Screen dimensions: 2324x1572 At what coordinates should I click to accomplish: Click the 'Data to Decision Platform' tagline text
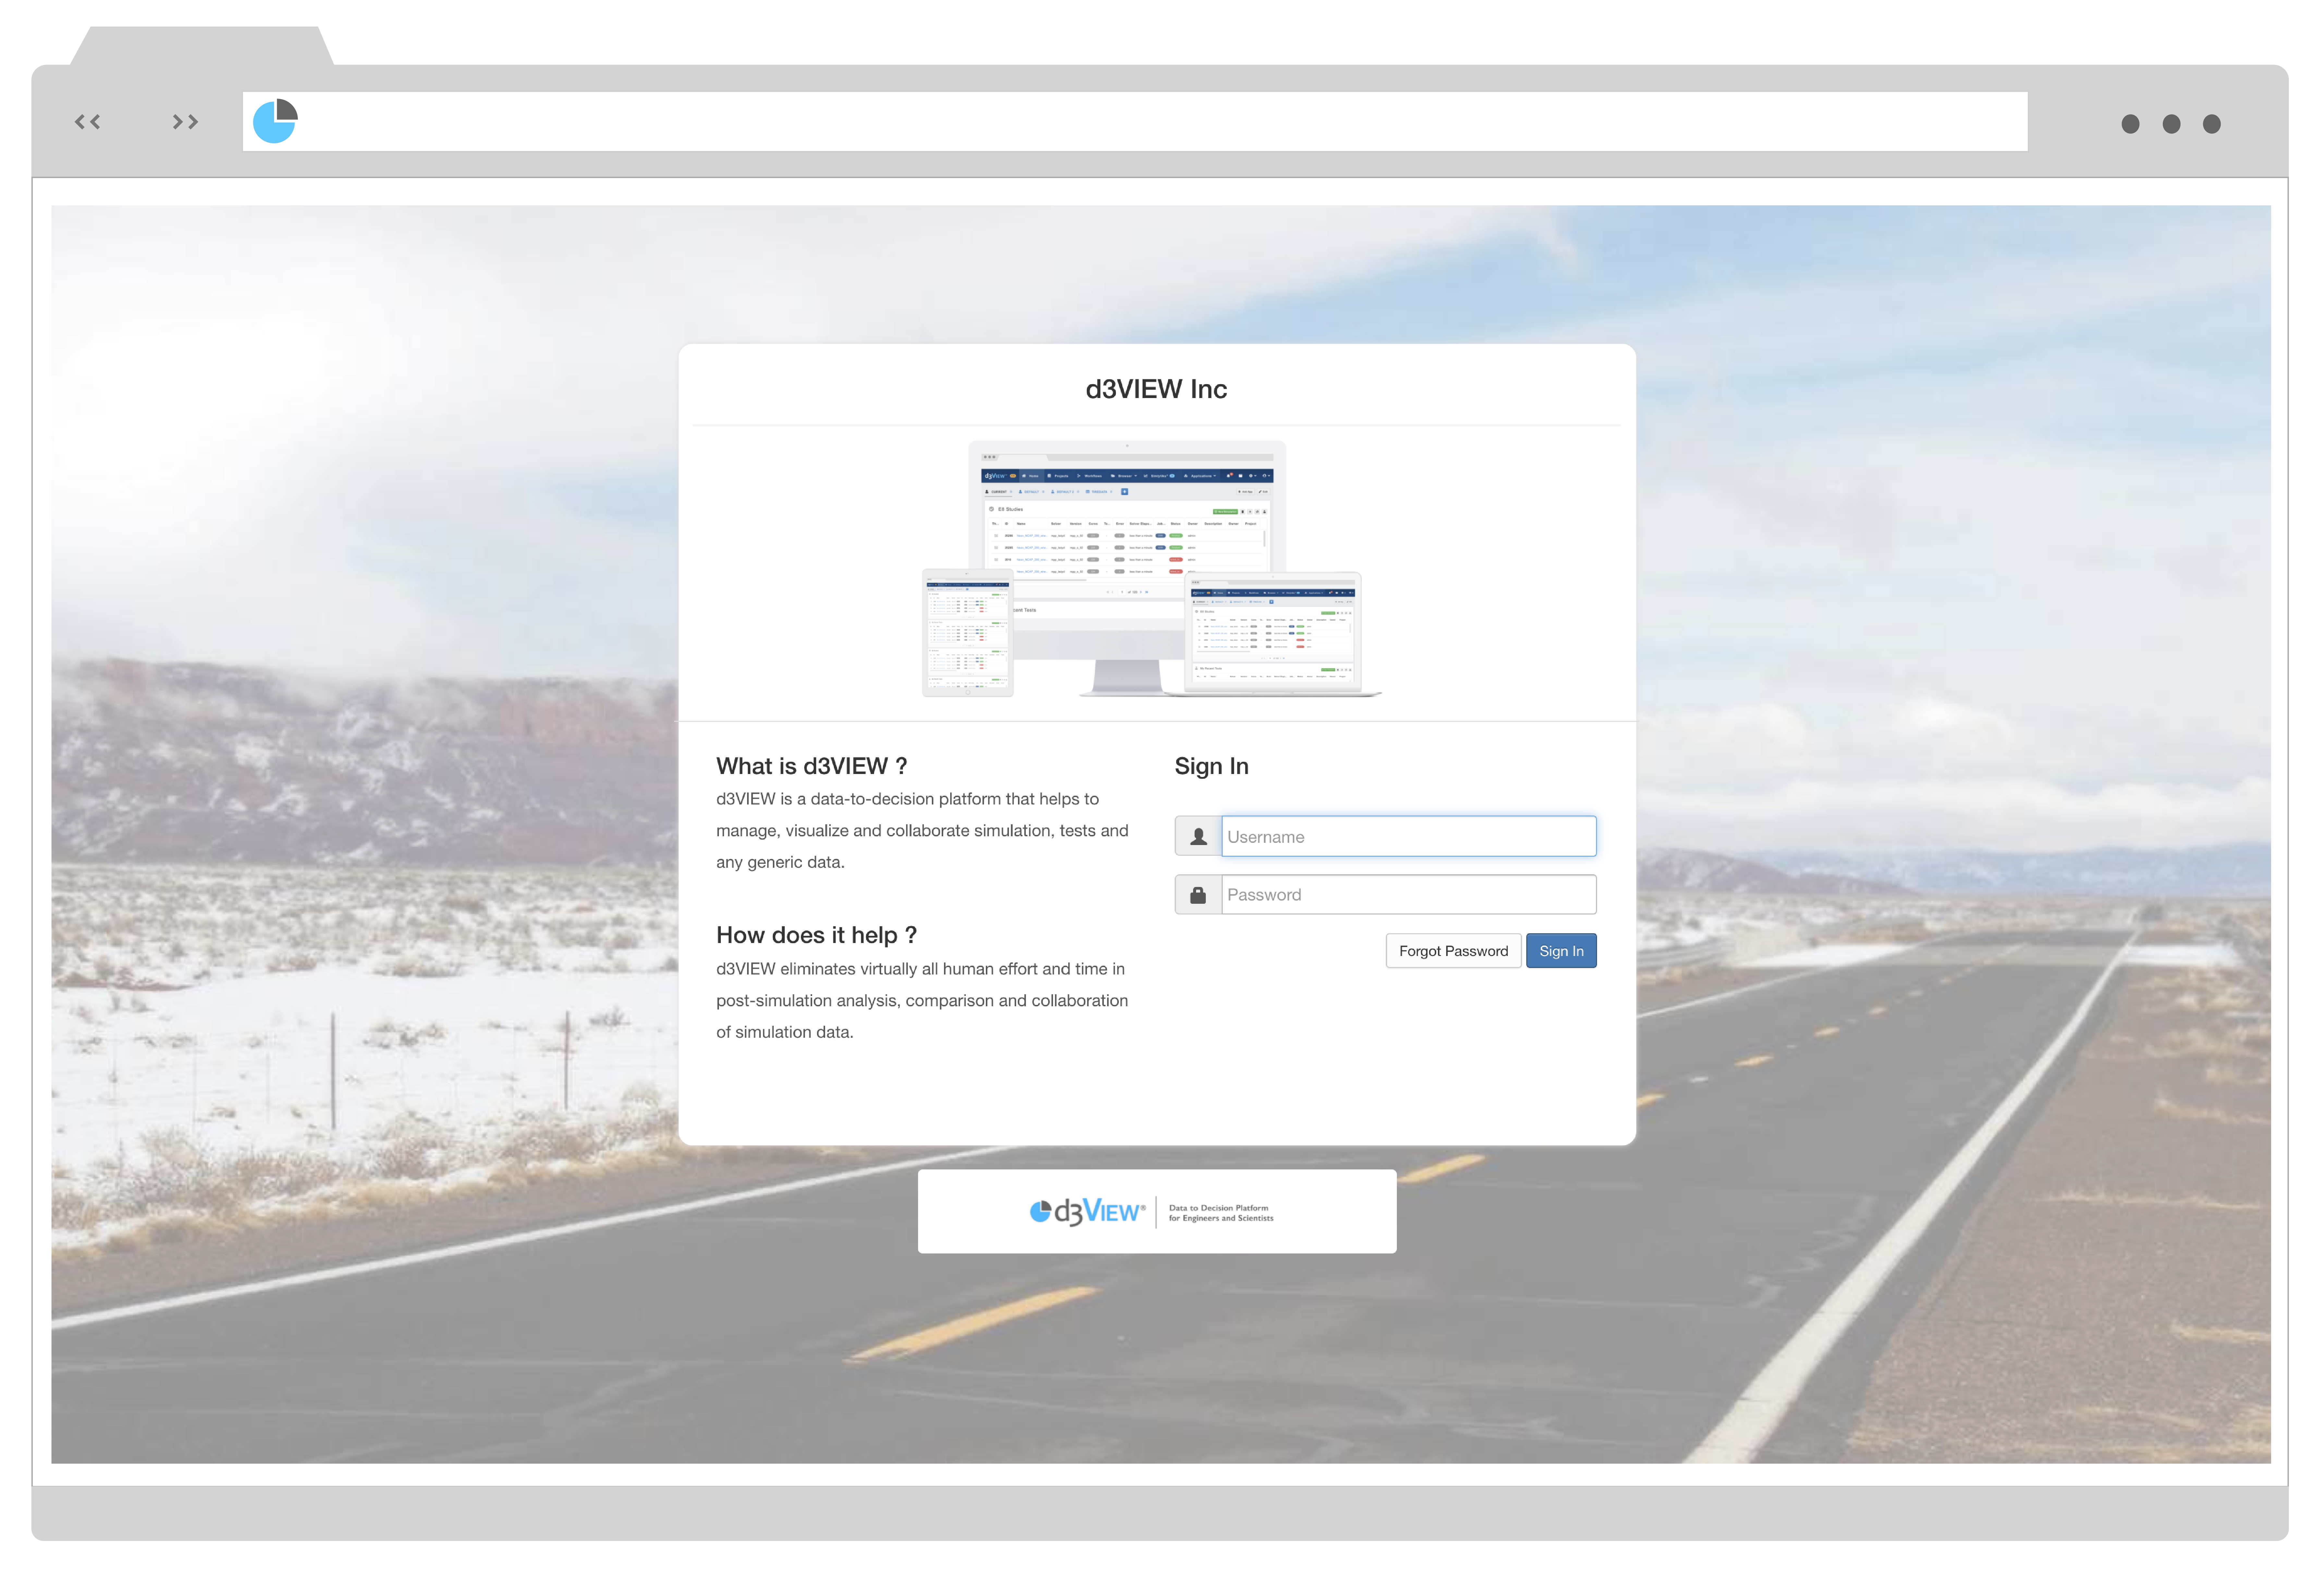1218,1208
